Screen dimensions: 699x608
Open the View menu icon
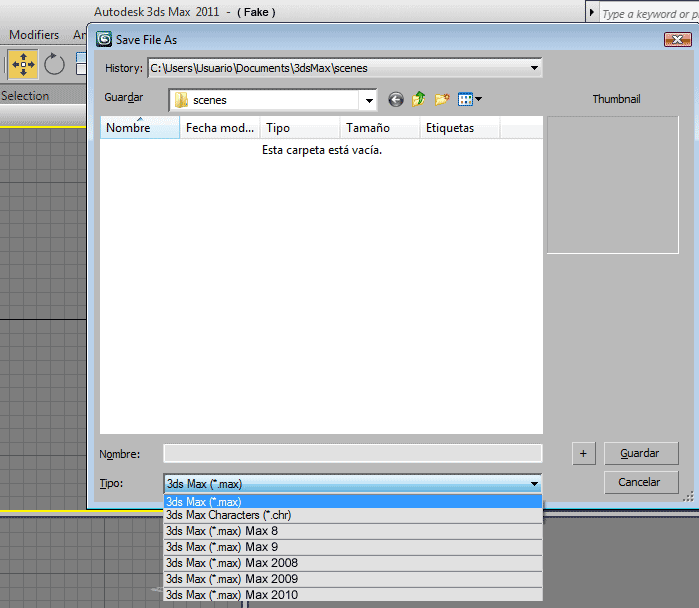[465, 99]
